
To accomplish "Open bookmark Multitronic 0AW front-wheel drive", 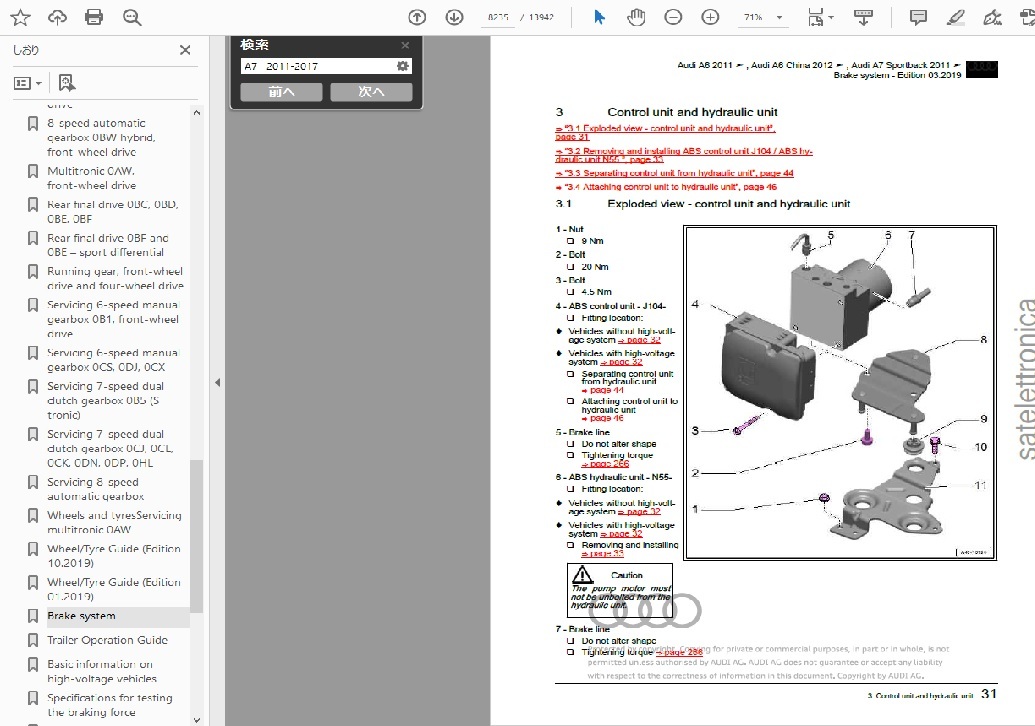I will (x=91, y=178).
